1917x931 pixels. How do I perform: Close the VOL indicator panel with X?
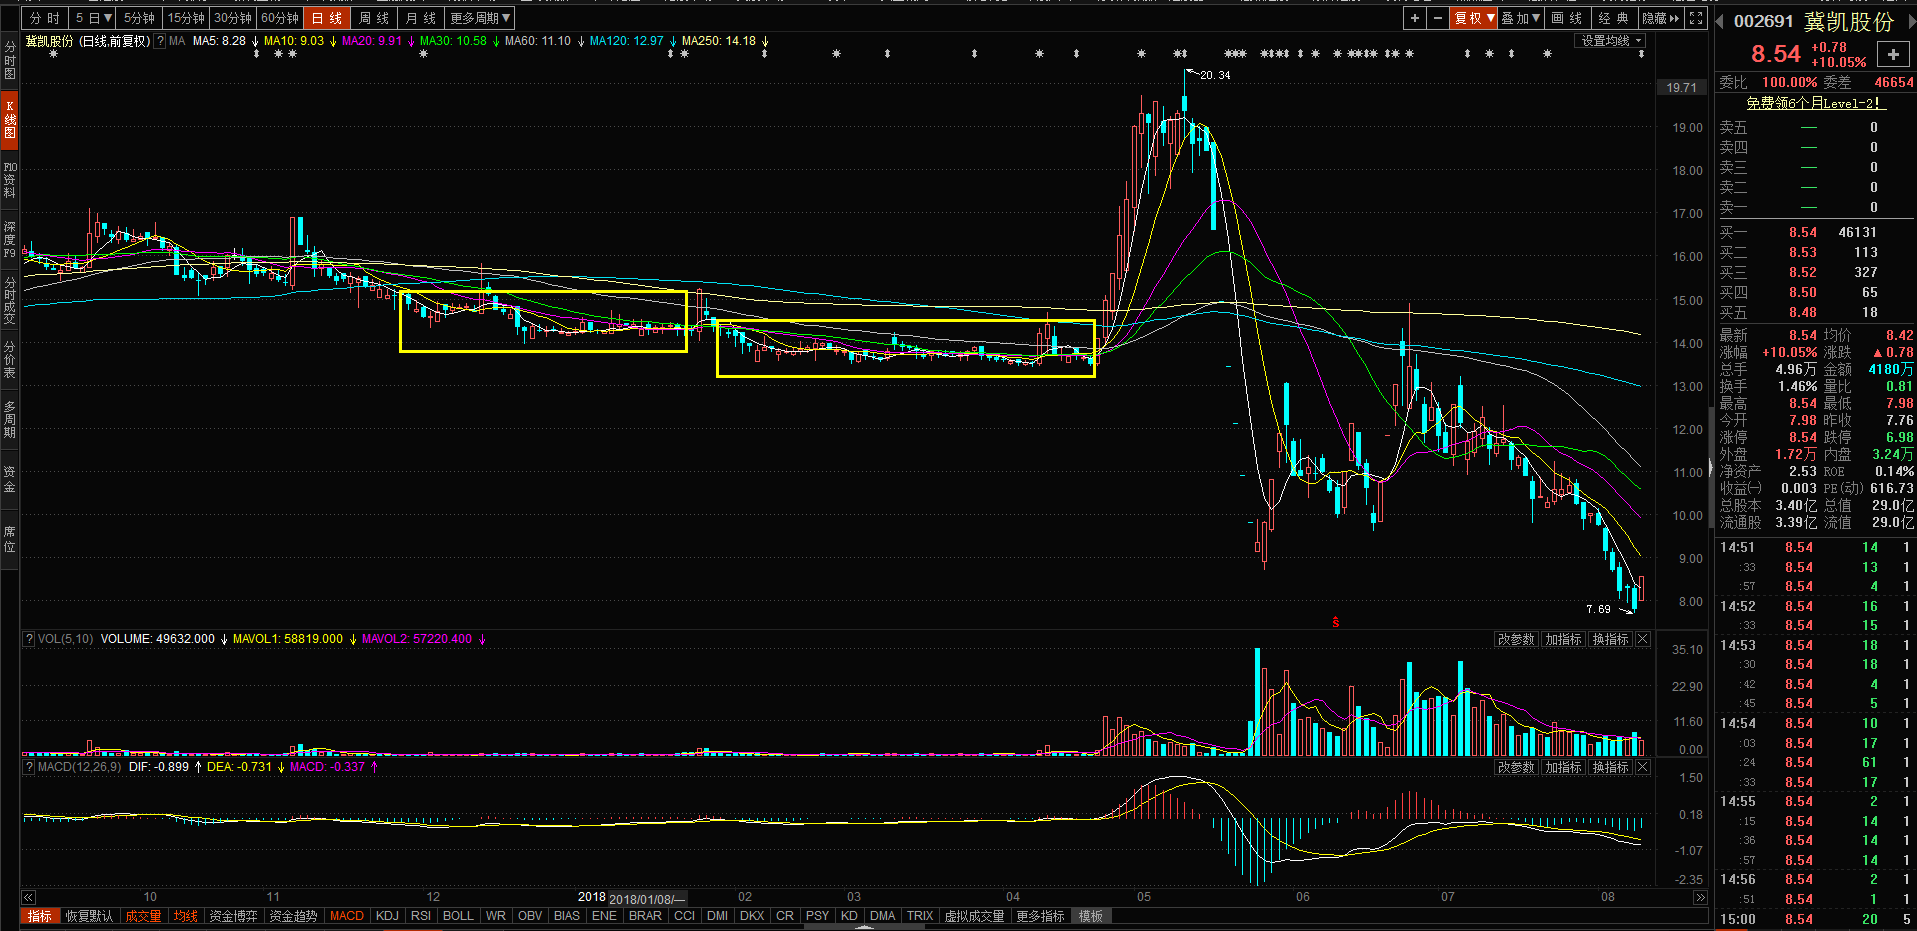1642,639
